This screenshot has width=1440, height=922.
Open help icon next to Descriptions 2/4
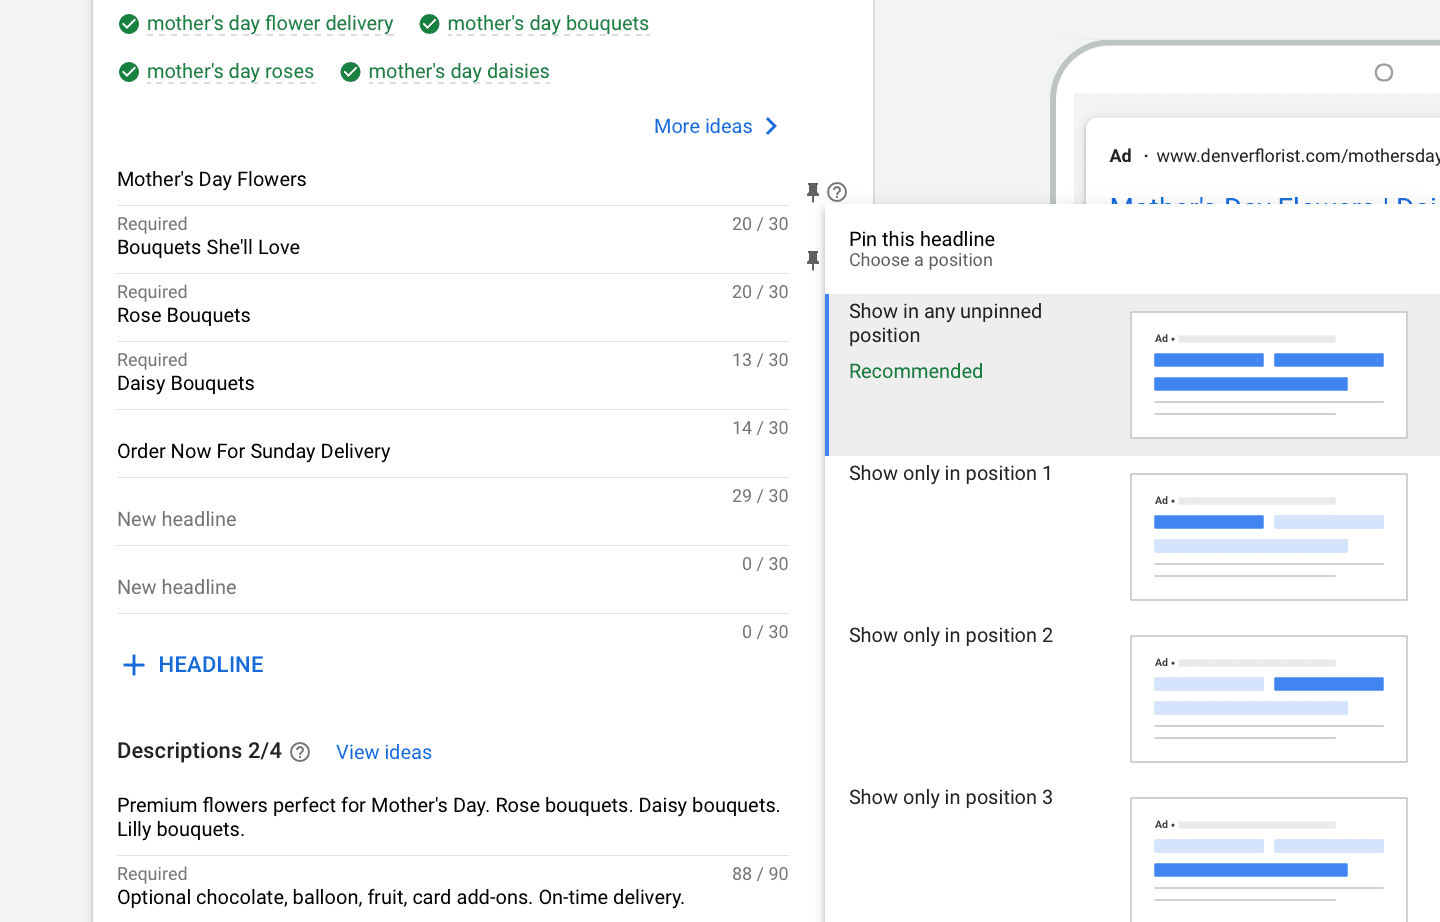point(300,752)
